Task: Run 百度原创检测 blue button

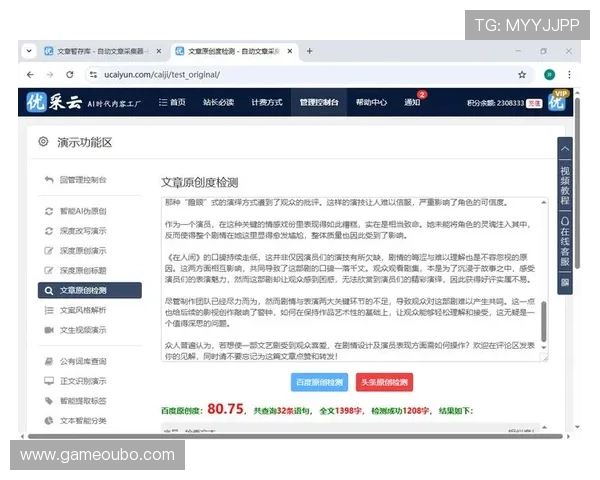Action: (320, 382)
